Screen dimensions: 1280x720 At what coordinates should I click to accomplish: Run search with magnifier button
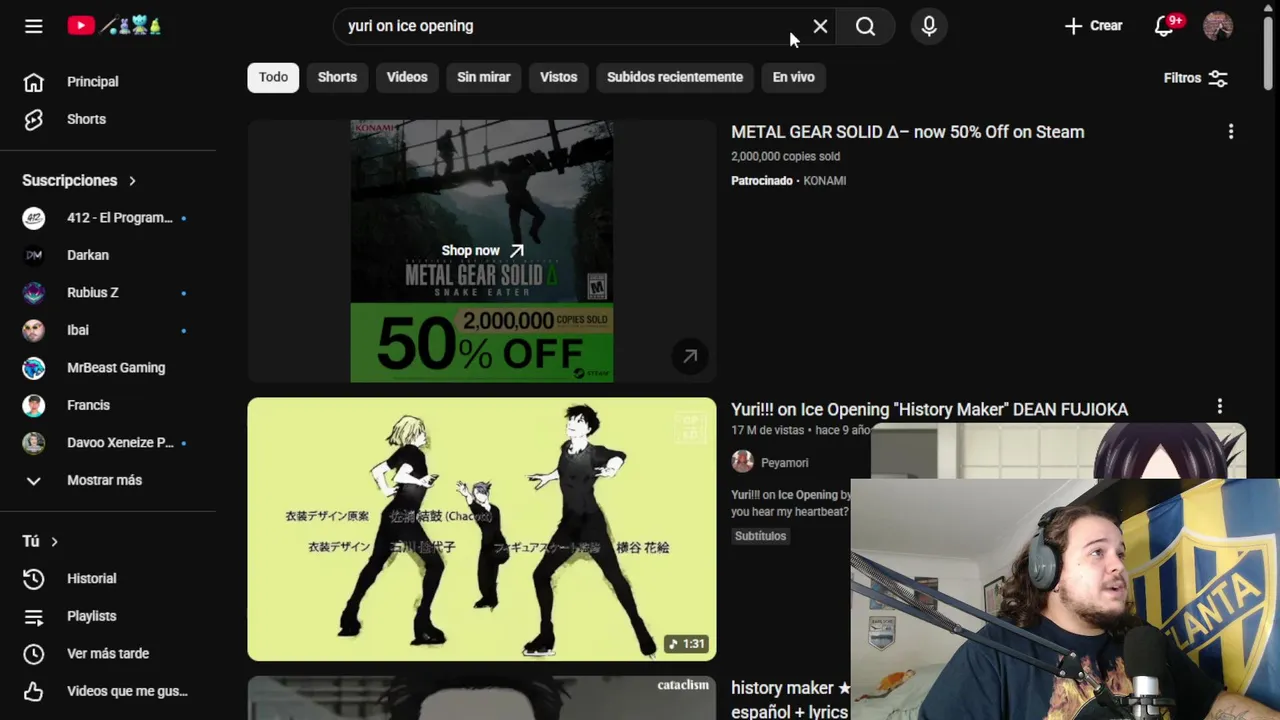866,26
